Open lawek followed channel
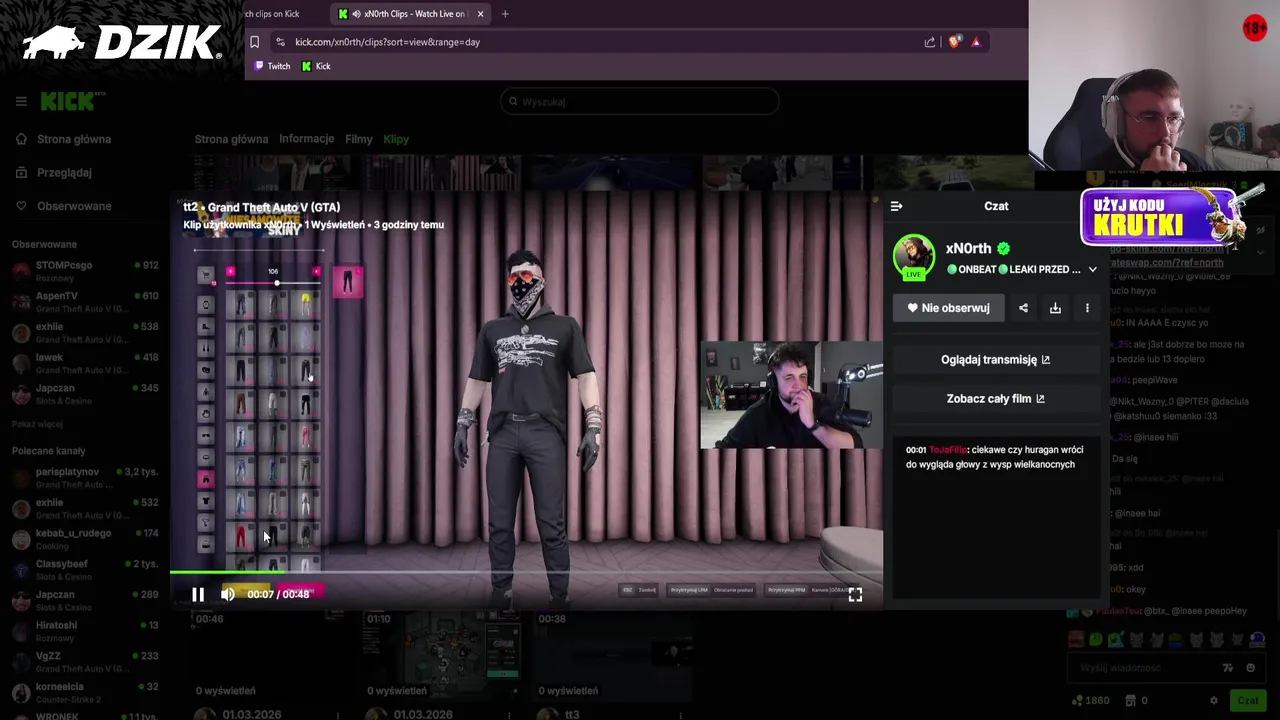Image resolution: width=1280 pixels, height=720 pixels. point(85,362)
